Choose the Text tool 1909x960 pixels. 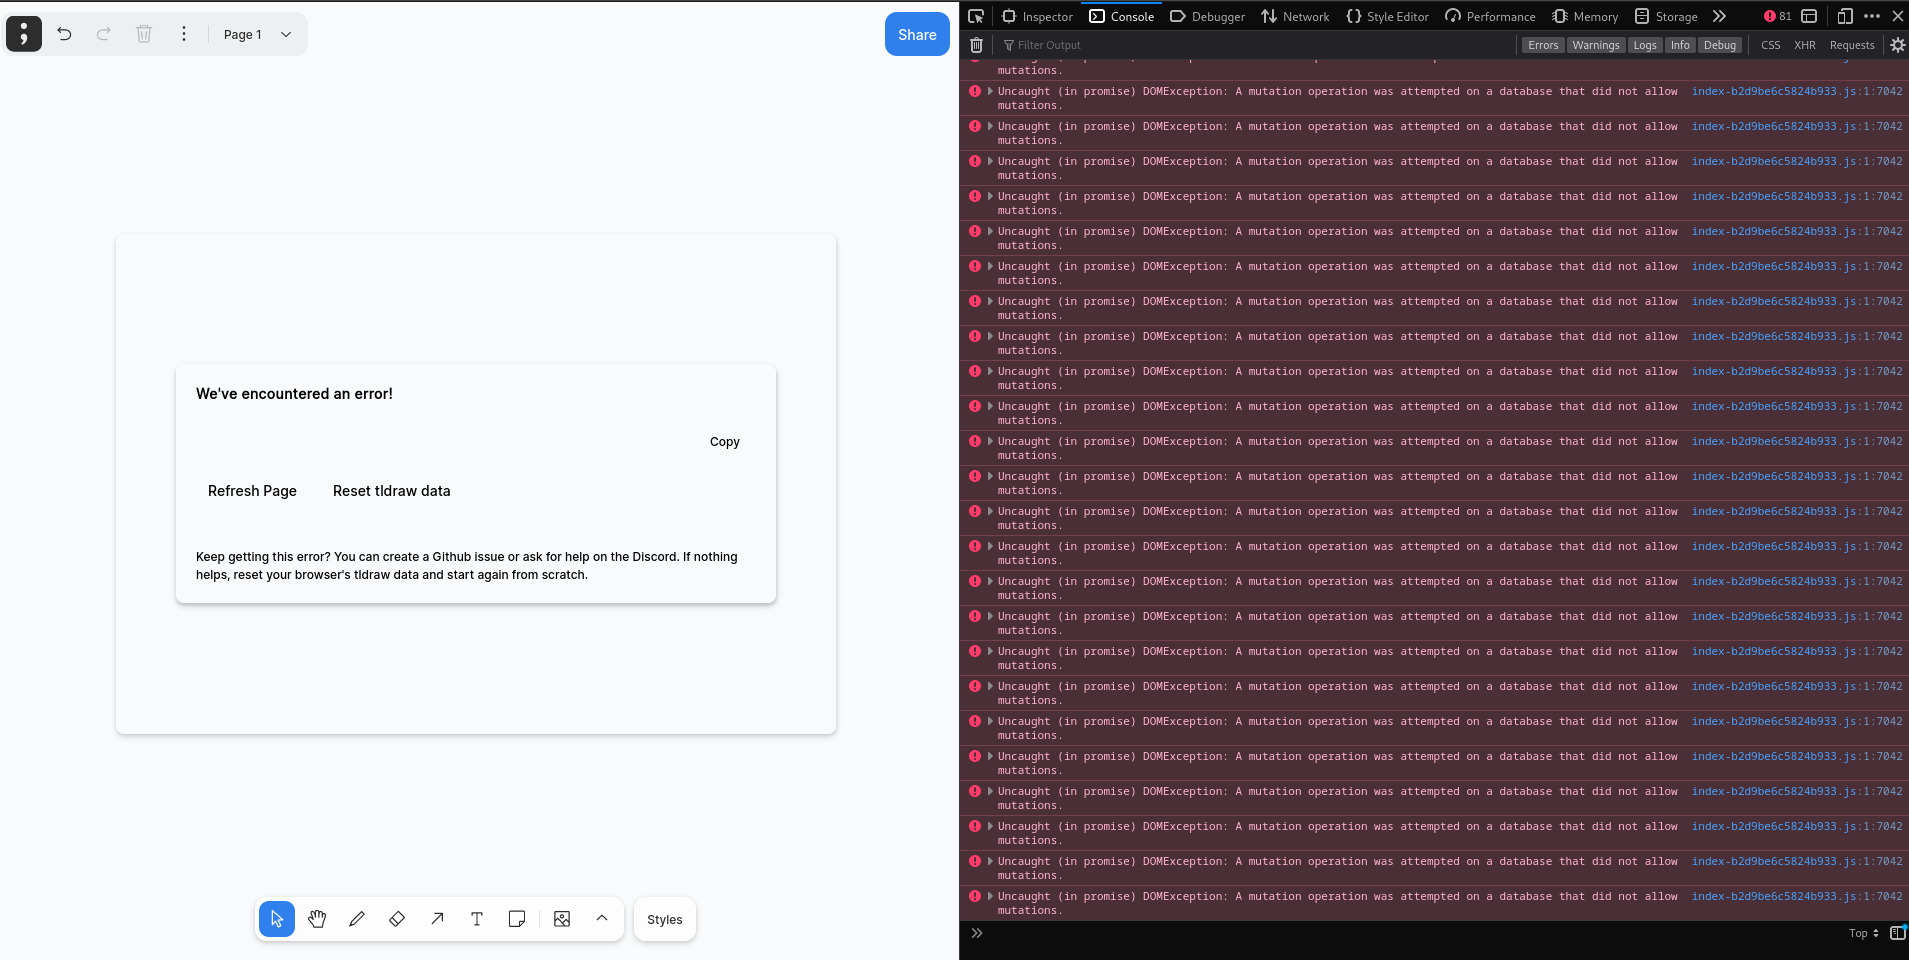pos(477,918)
